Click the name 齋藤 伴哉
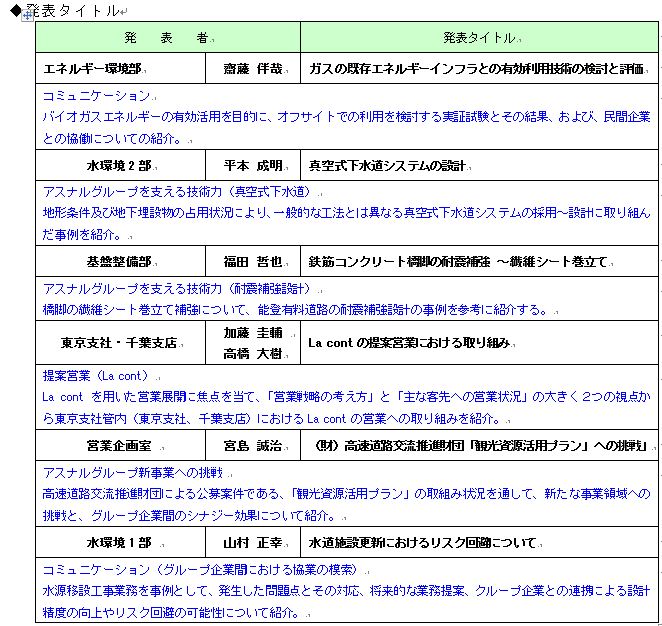The height and width of the screenshot is (626, 662). [x=253, y=68]
